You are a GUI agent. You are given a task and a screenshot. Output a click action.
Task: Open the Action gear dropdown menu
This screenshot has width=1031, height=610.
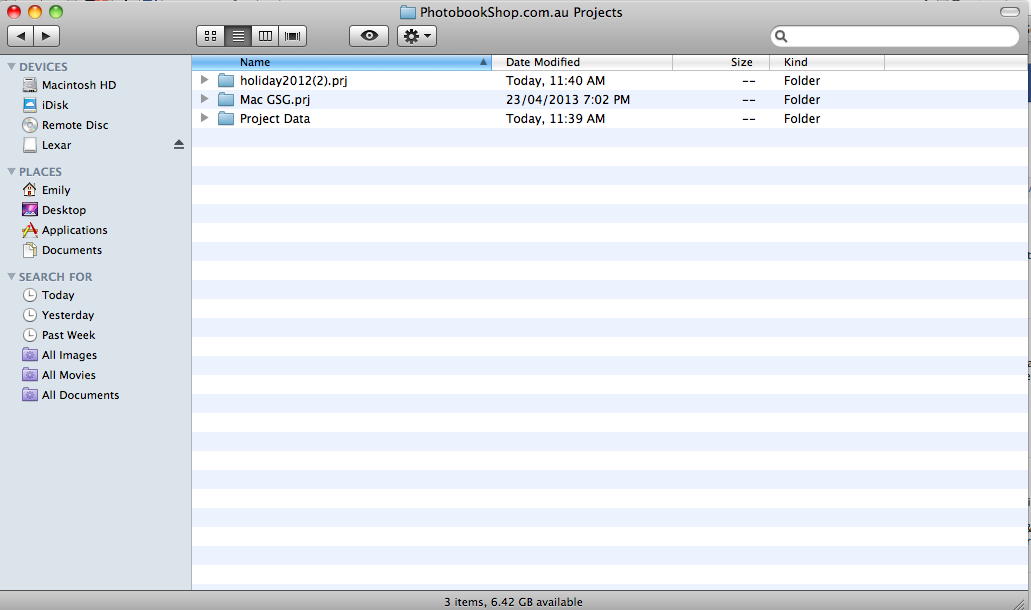[416, 36]
